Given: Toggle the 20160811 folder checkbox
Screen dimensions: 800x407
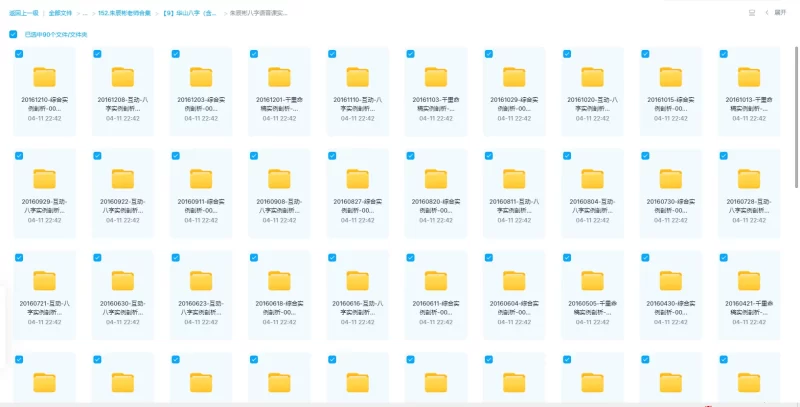Looking at the screenshot, I should click(x=490, y=156).
